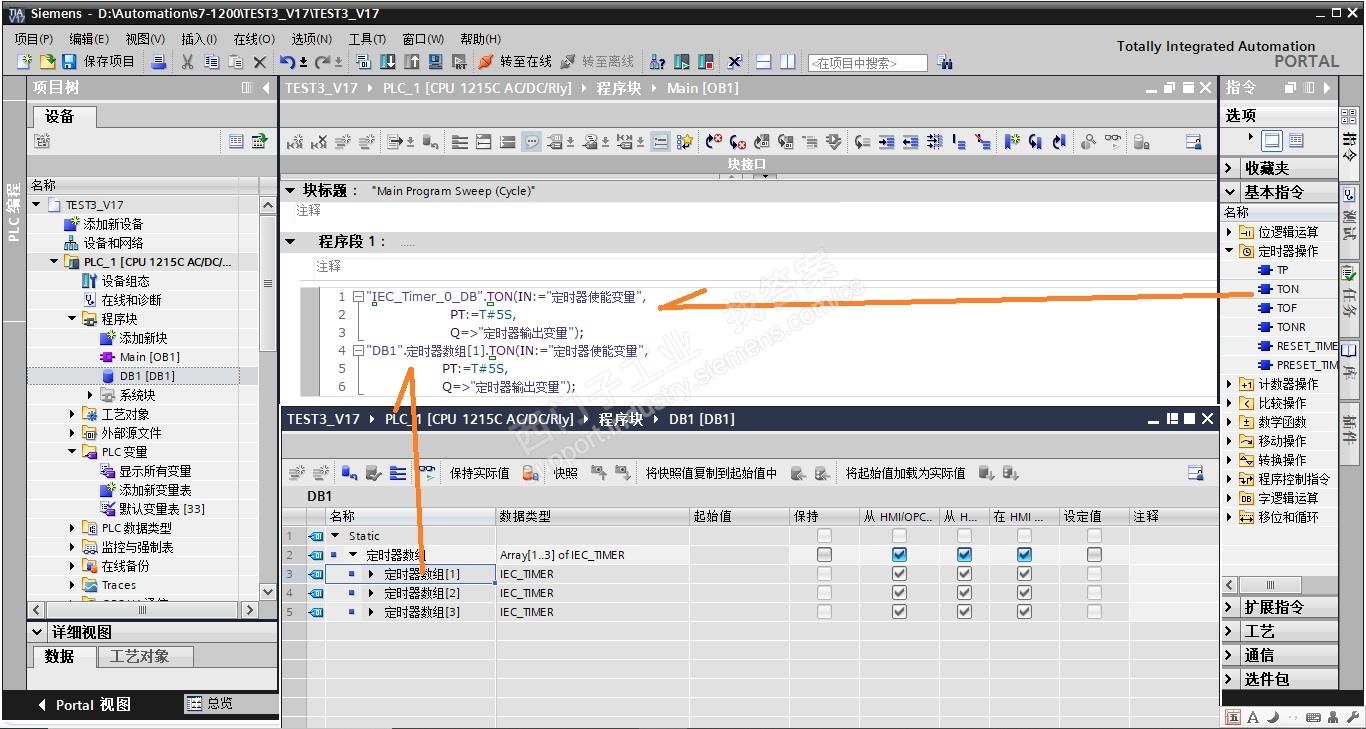Viewport: 1366px width, 729px height.
Task: Open existing project toolbar icon
Action: click(47, 62)
